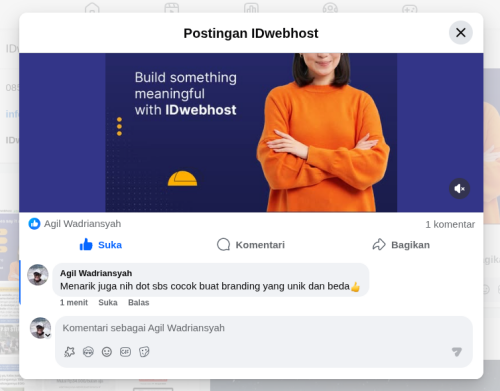
Task: Reply to the comment with Balas
Action: (x=139, y=302)
